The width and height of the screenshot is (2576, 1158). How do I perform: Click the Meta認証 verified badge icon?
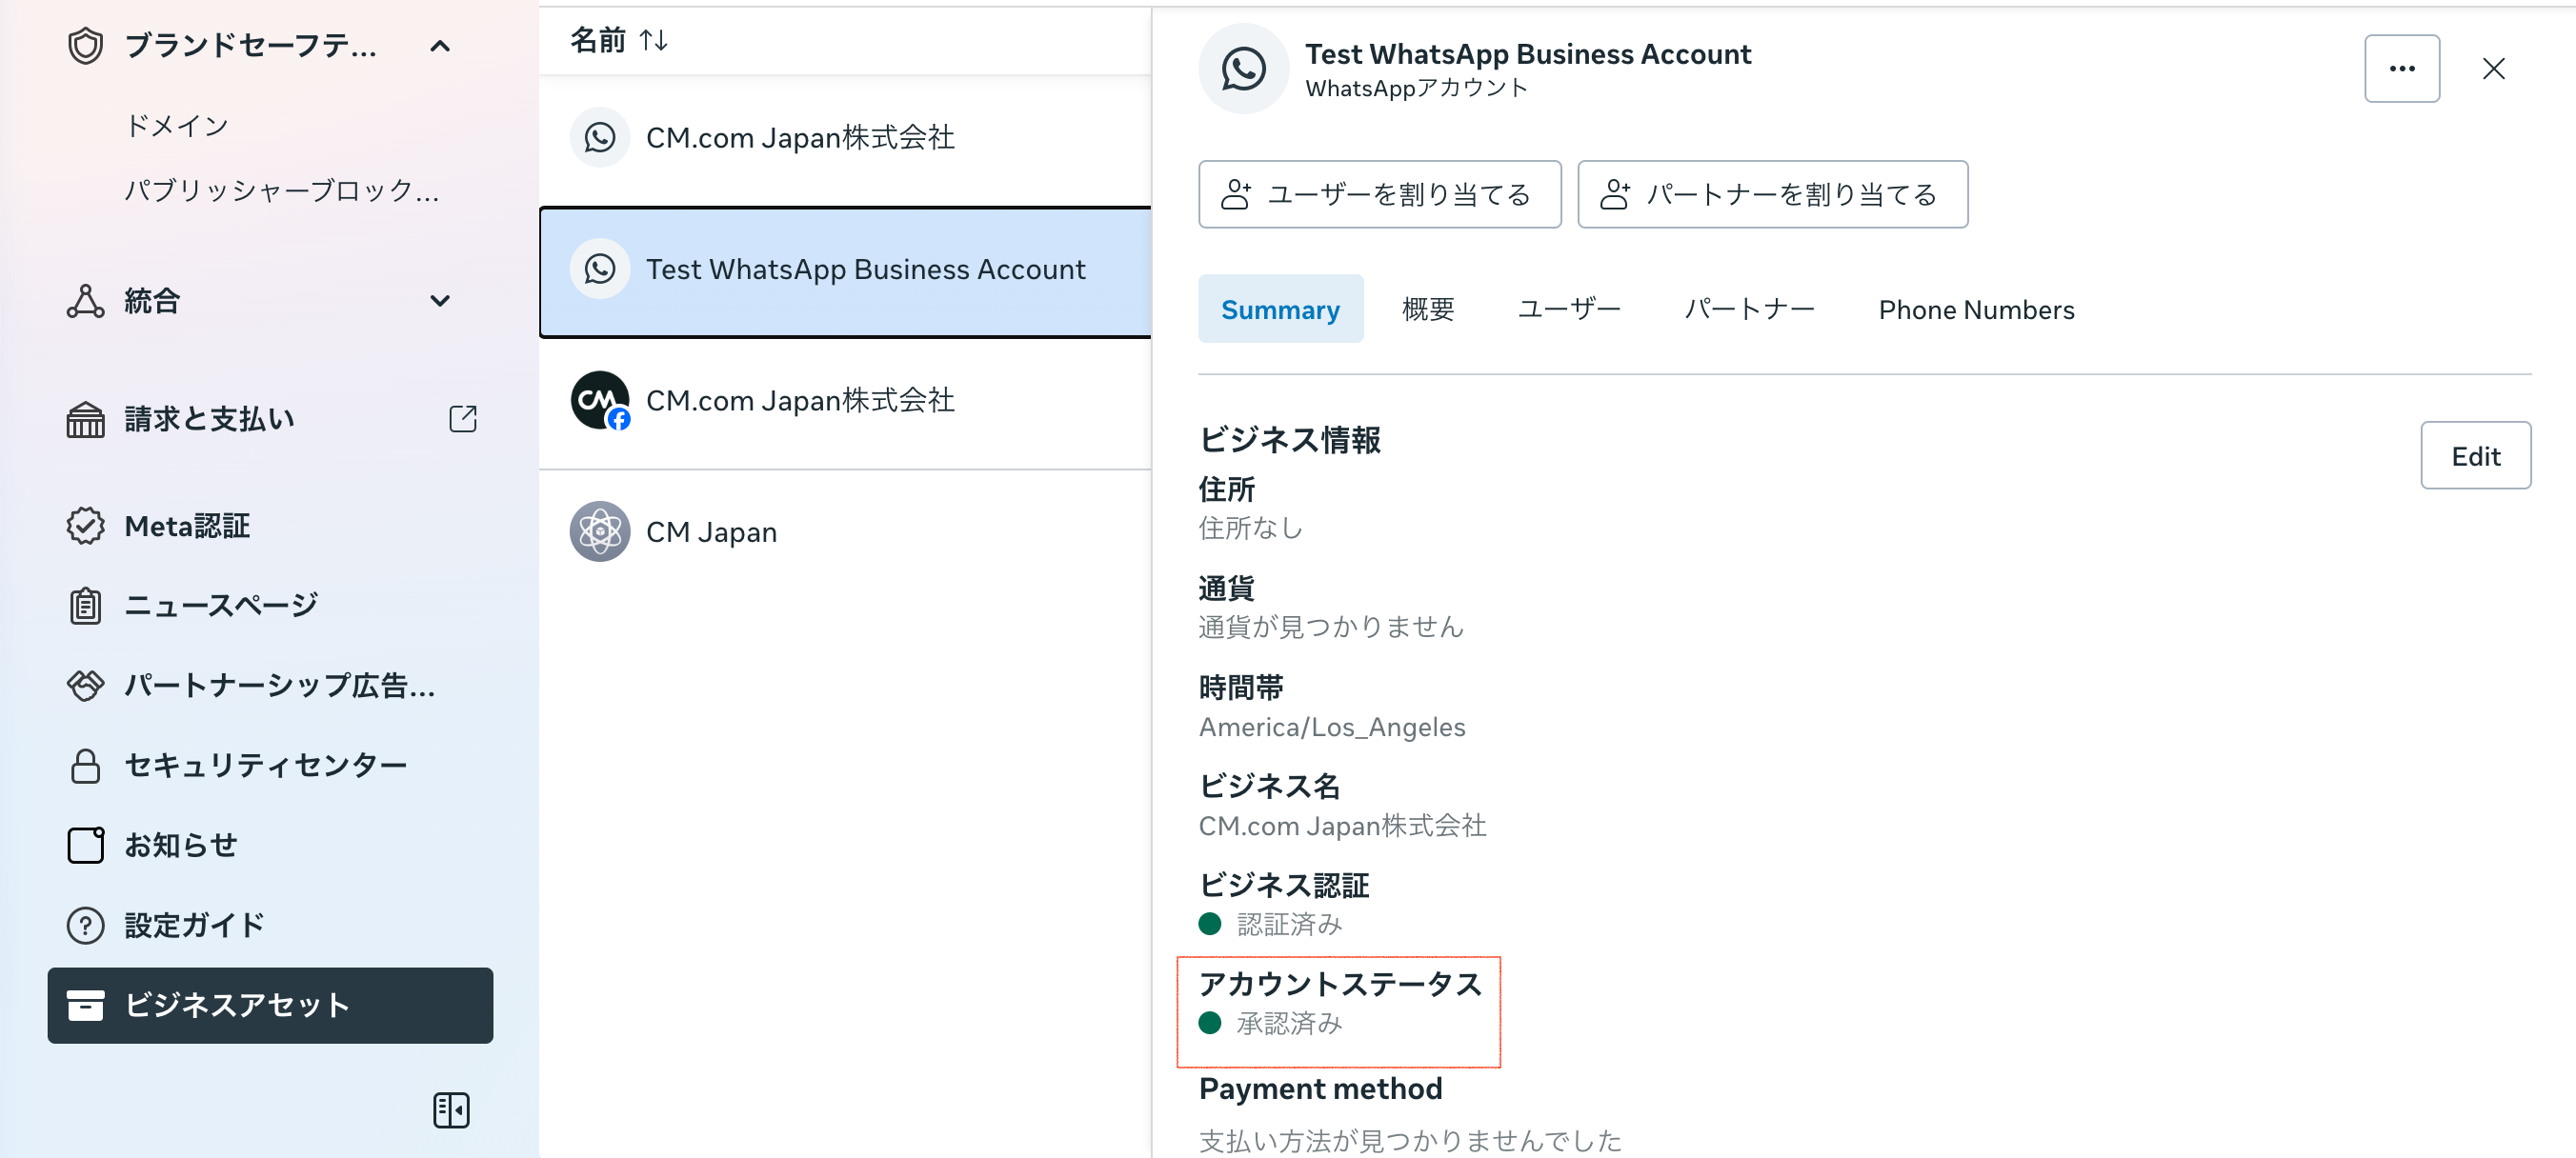(85, 526)
